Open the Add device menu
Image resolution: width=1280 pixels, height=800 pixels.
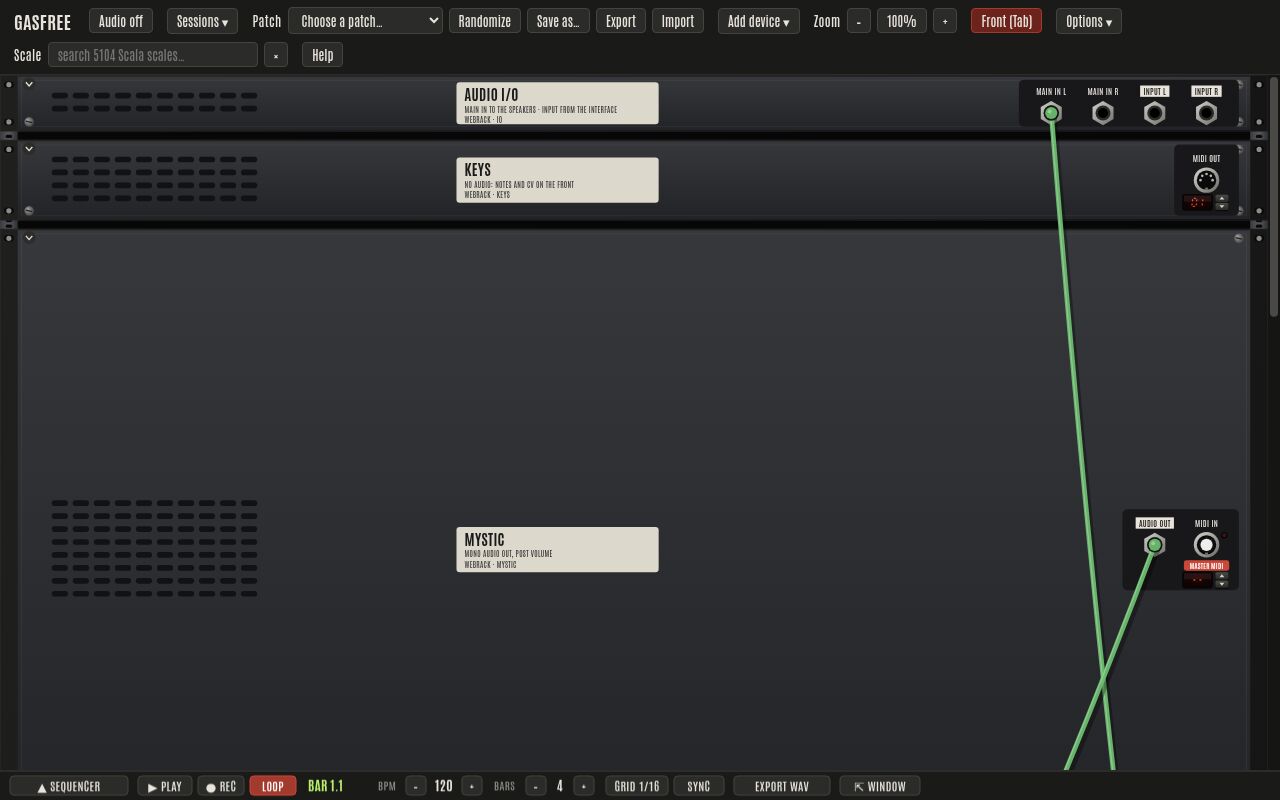758,21
